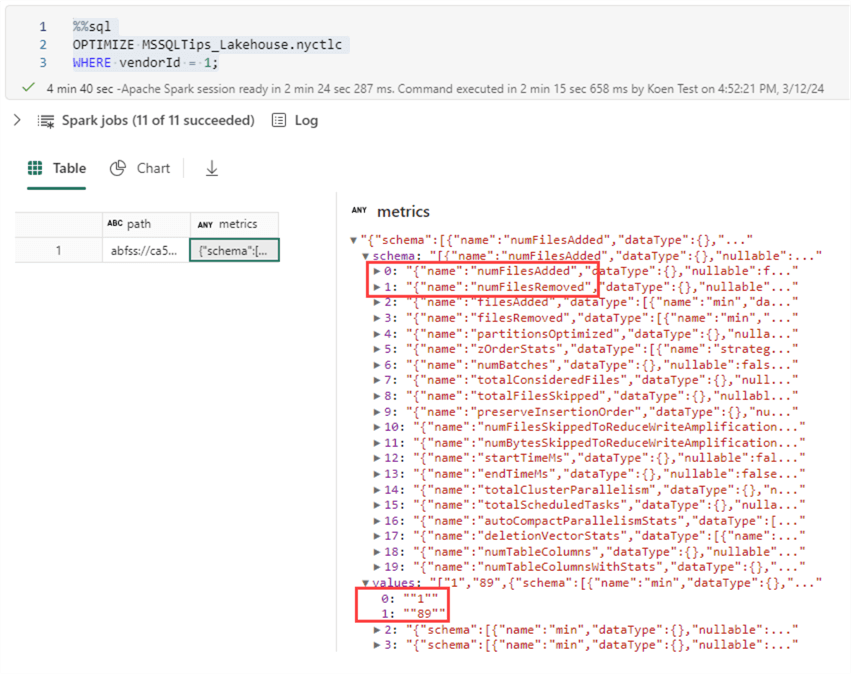Expand schema item 12 startTimeMs
The image size is (851, 674).
pos(377,458)
